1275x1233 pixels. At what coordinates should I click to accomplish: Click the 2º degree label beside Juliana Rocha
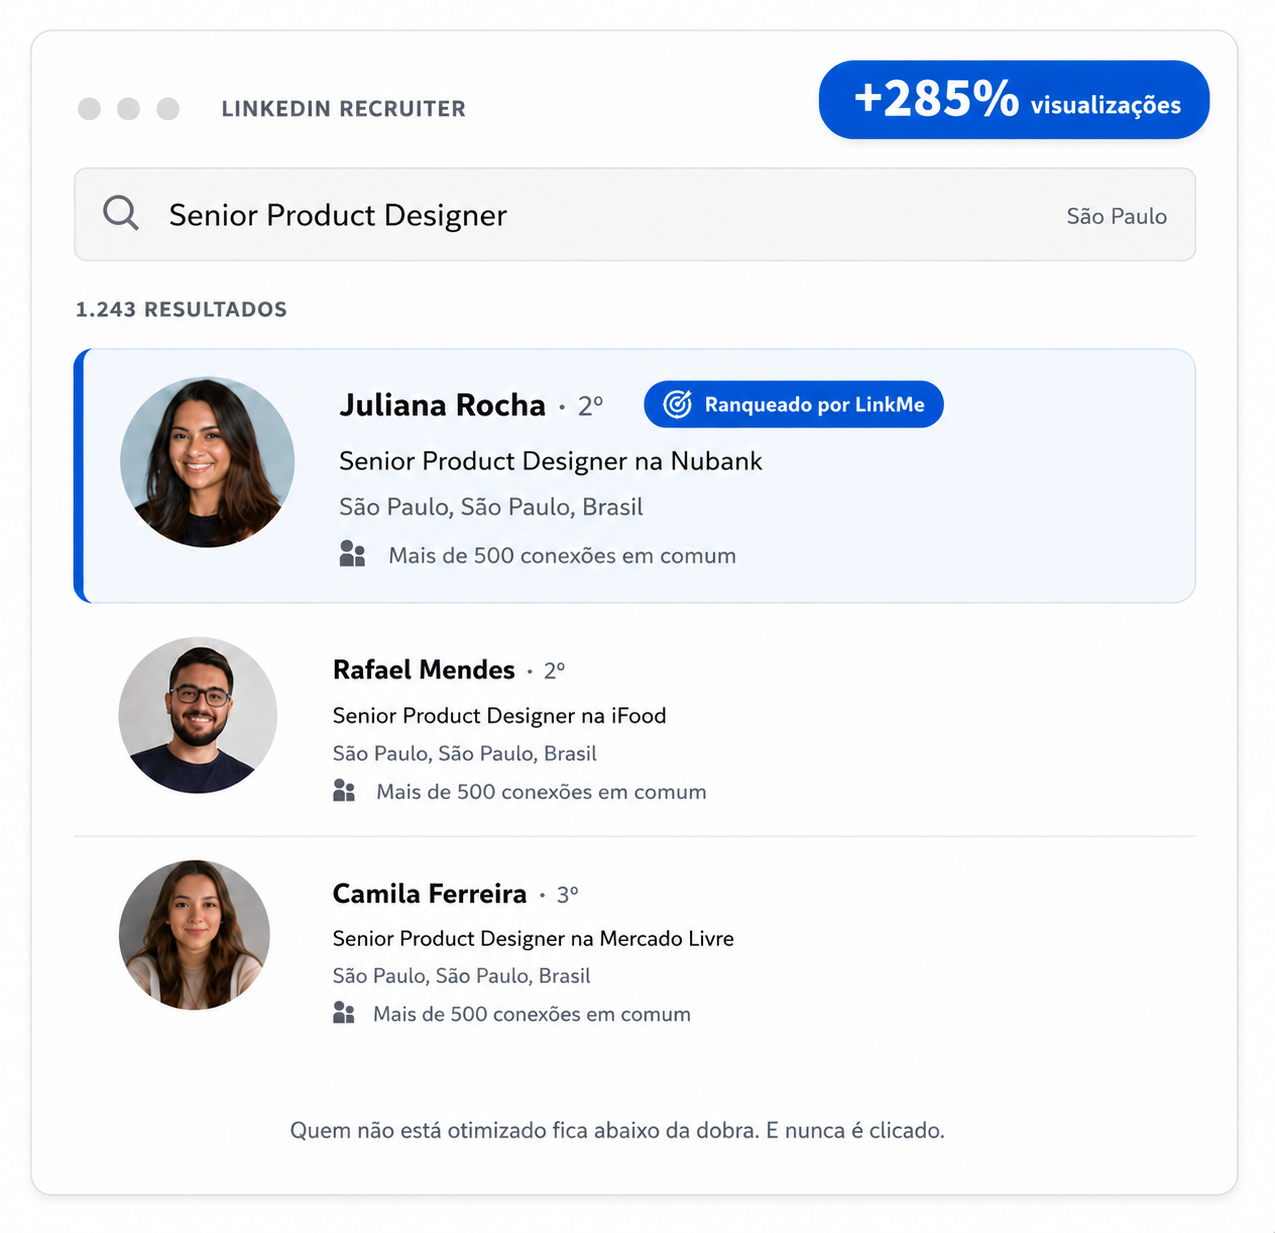point(590,406)
